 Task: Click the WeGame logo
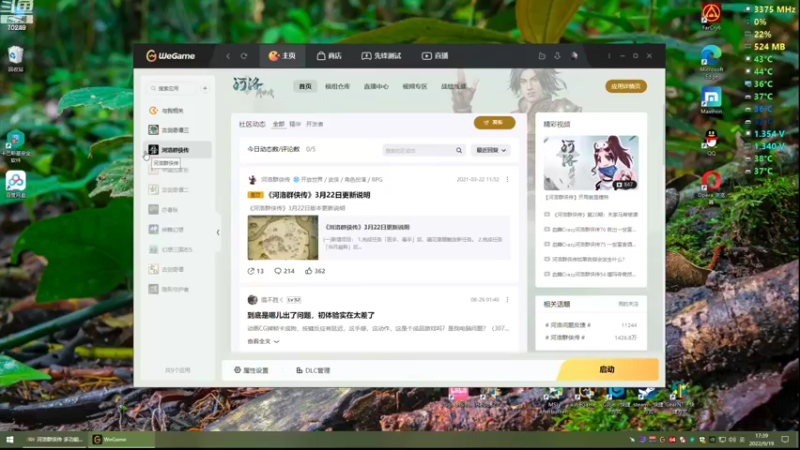[170, 56]
